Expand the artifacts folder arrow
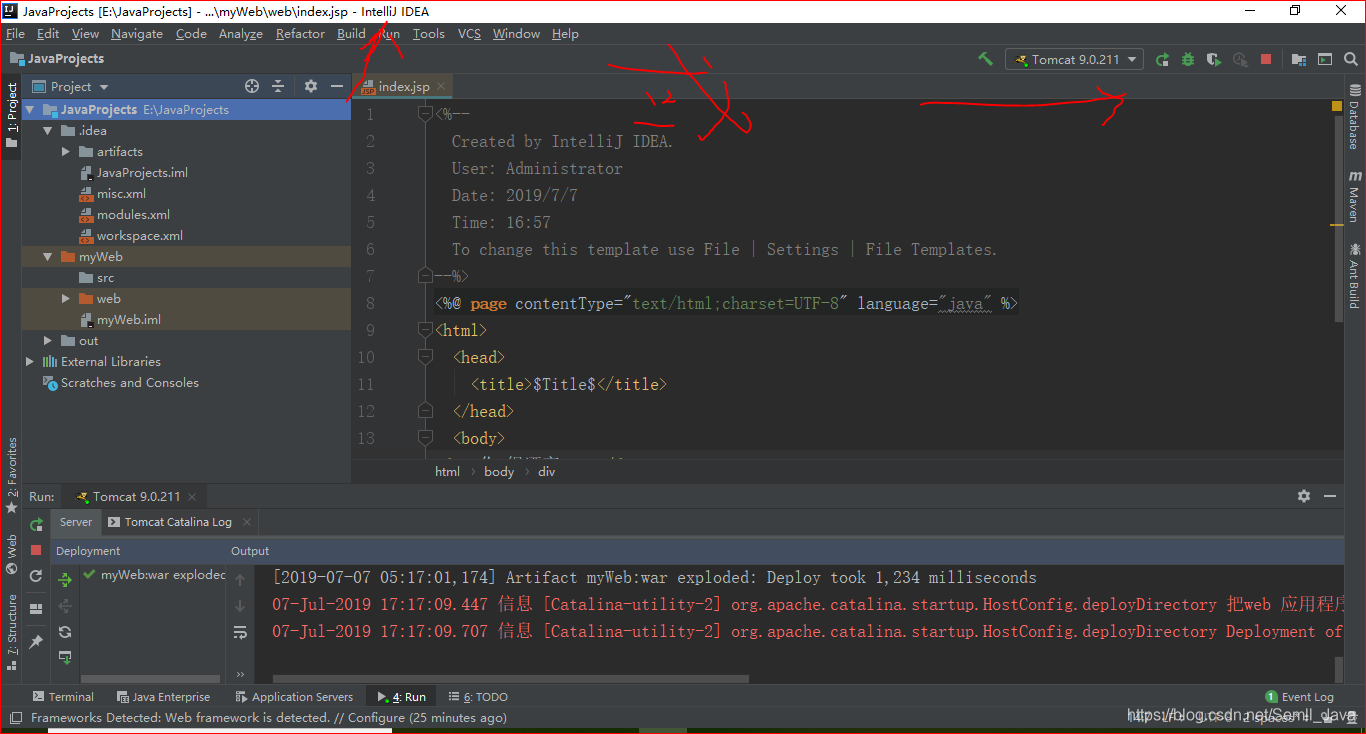The width and height of the screenshot is (1366, 734). click(x=66, y=152)
